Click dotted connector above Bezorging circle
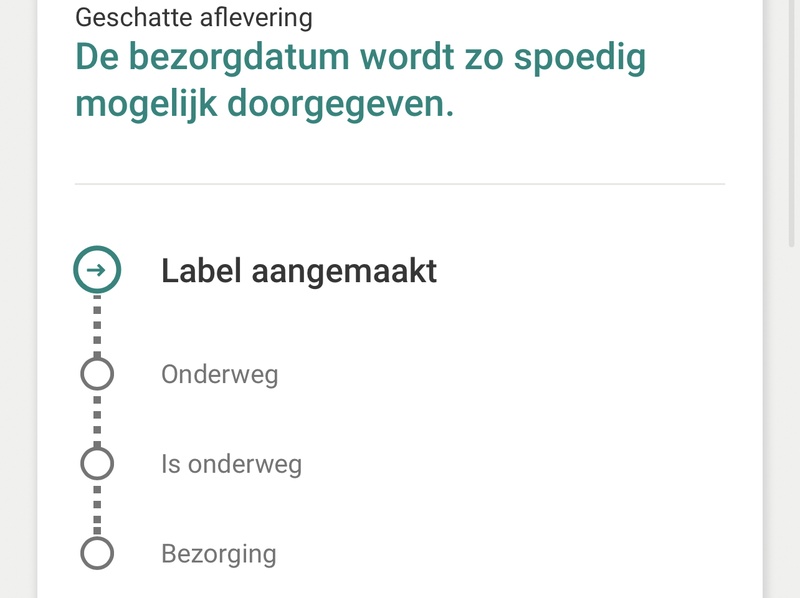800x598 pixels. coord(97,509)
